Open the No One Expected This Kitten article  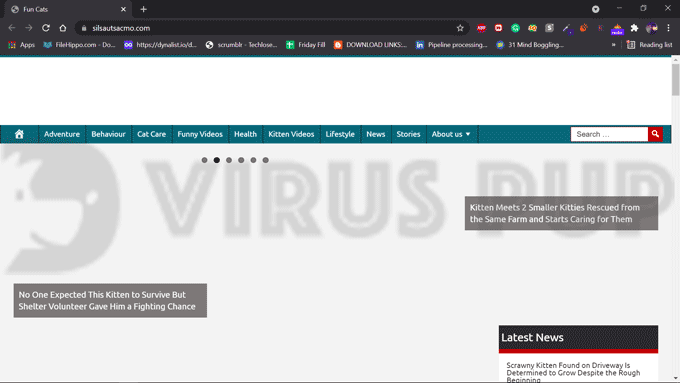110,300
